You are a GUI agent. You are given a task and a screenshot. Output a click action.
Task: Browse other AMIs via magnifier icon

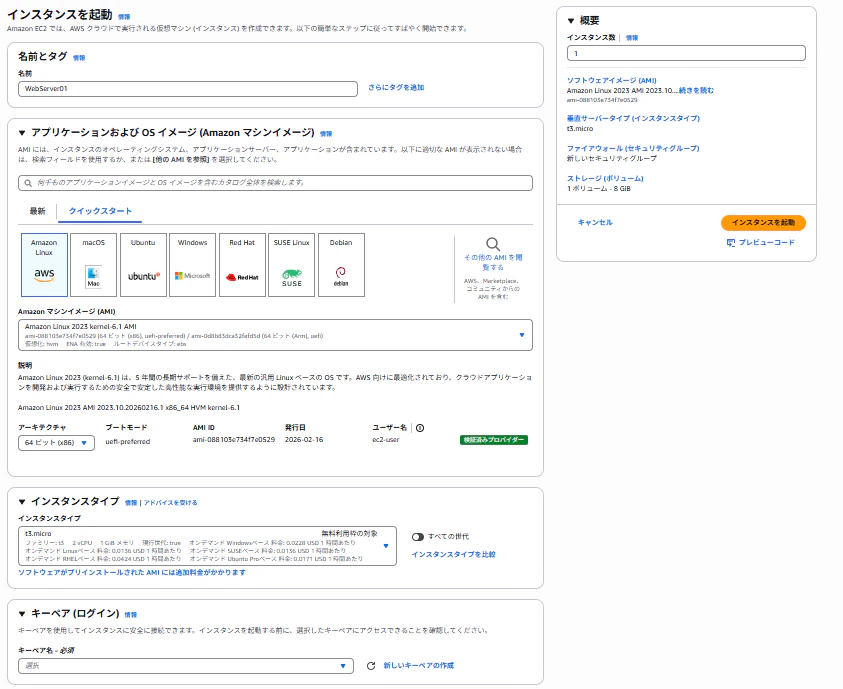click(x=493, y=245)
